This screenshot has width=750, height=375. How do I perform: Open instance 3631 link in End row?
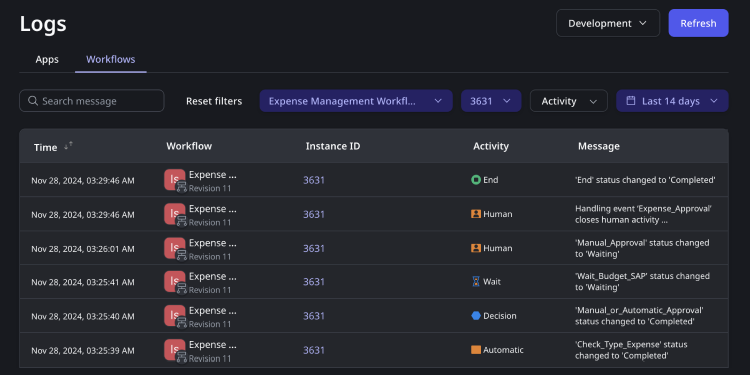pyautogui.click(x=314, y=180)
